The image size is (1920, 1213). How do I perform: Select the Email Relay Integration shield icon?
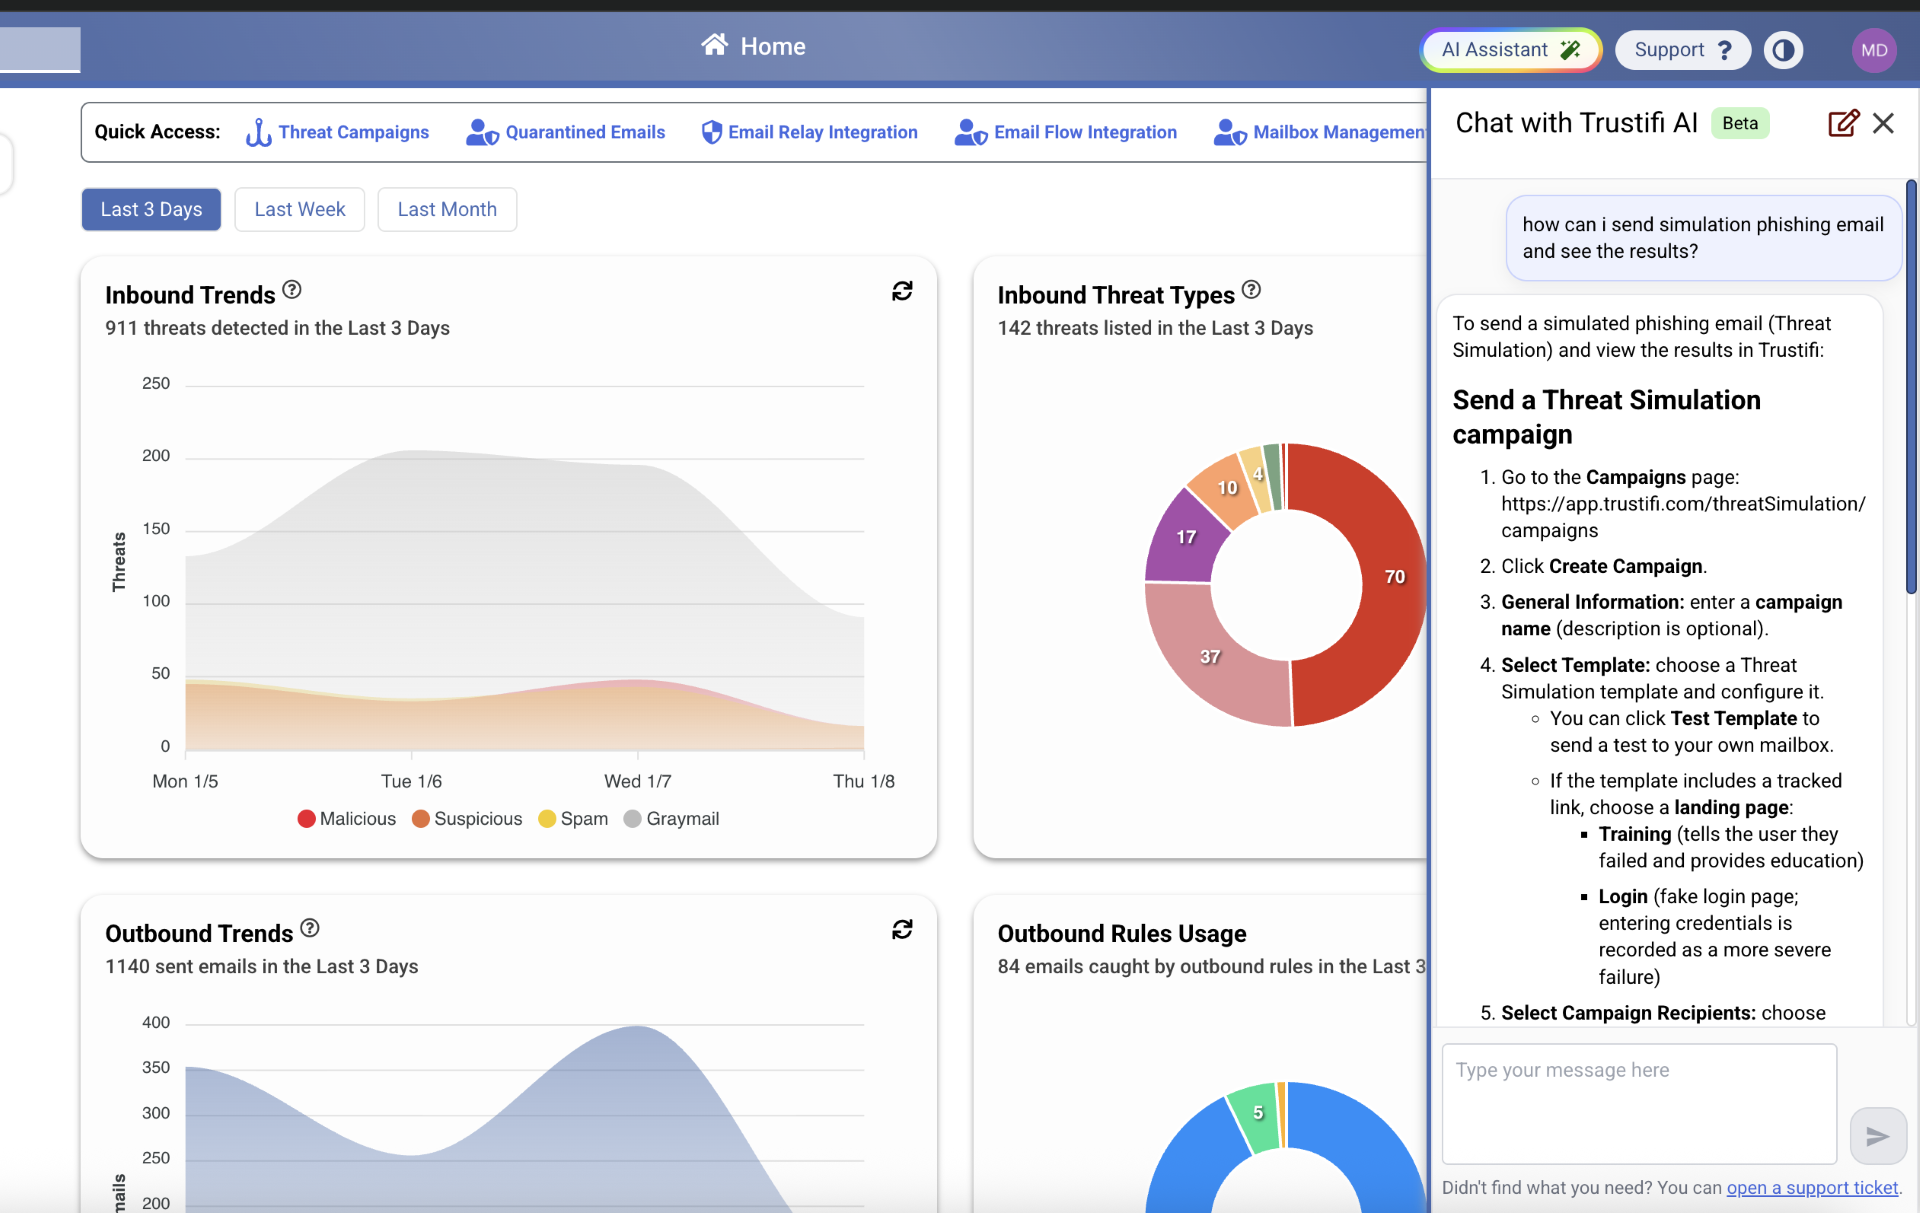[711, 131]
